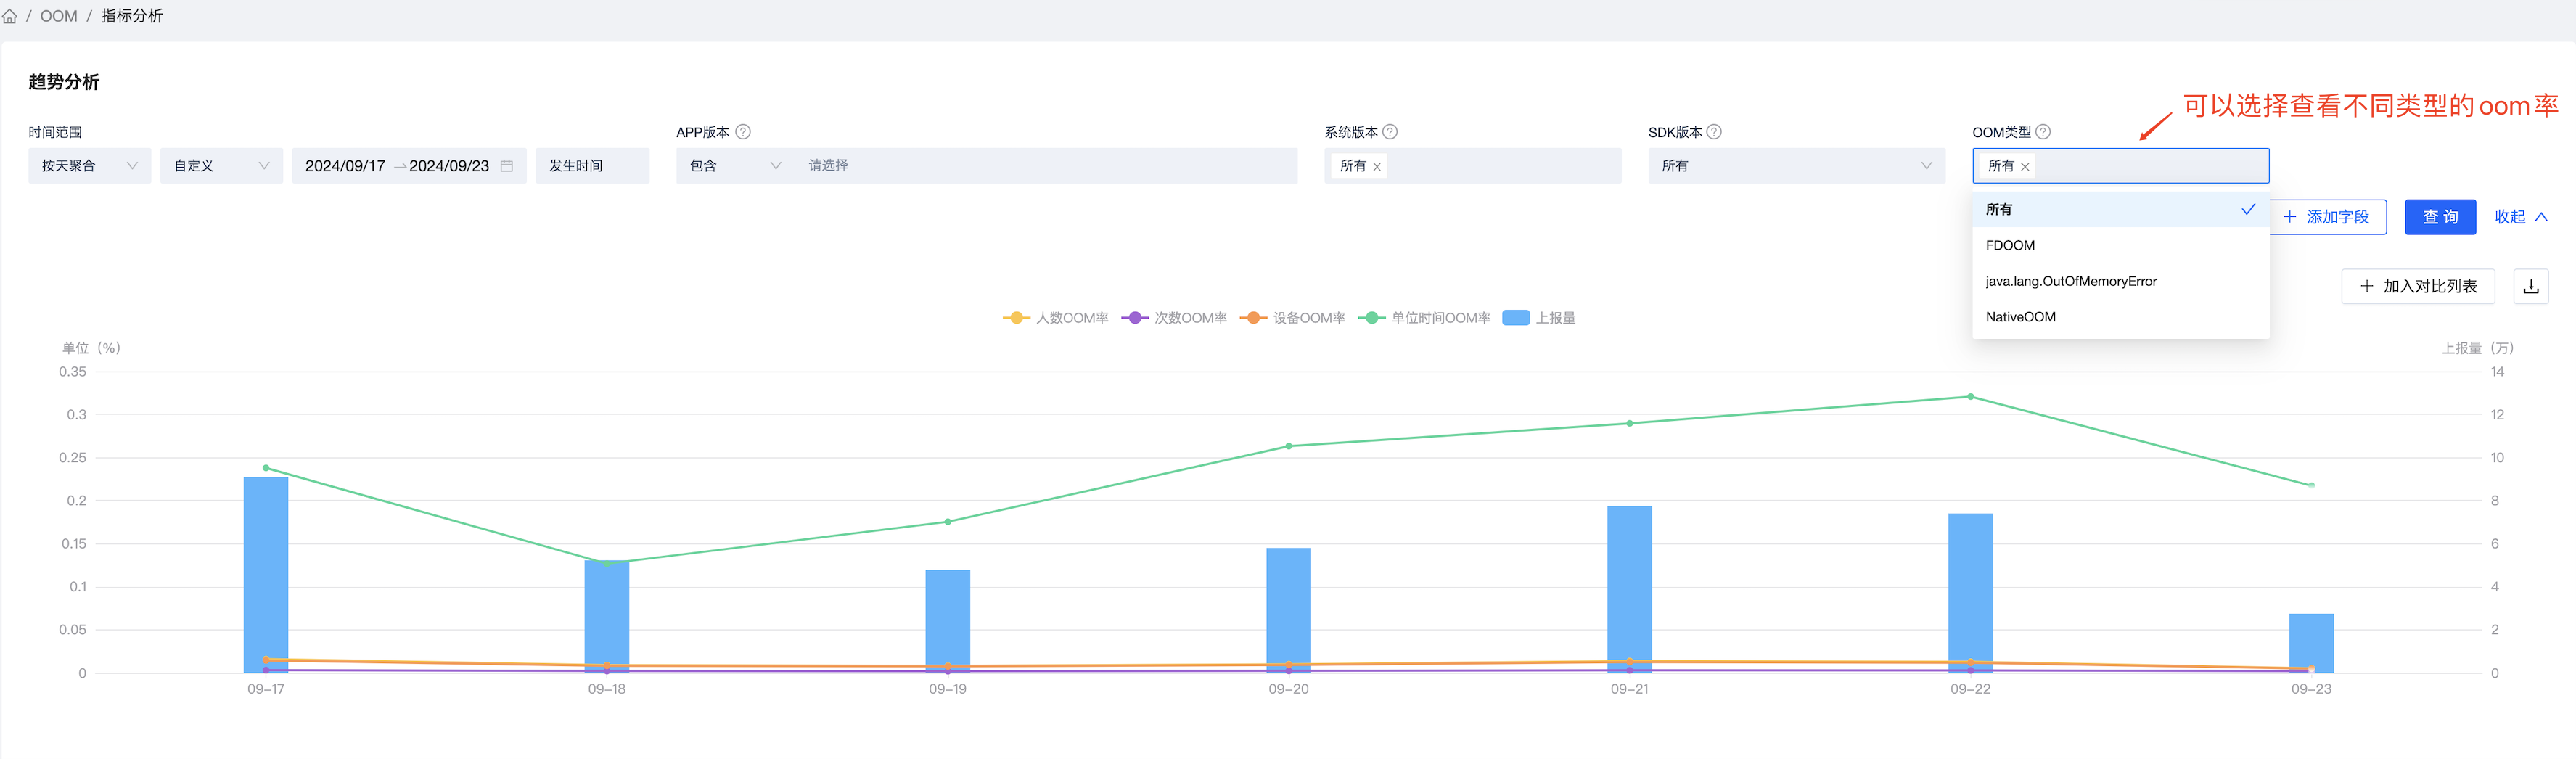Image resolution: width=2576 pixels, height=759 pixels.
Task: Toggle 人数OOM率 legend series
Action: click(1056, 318)
